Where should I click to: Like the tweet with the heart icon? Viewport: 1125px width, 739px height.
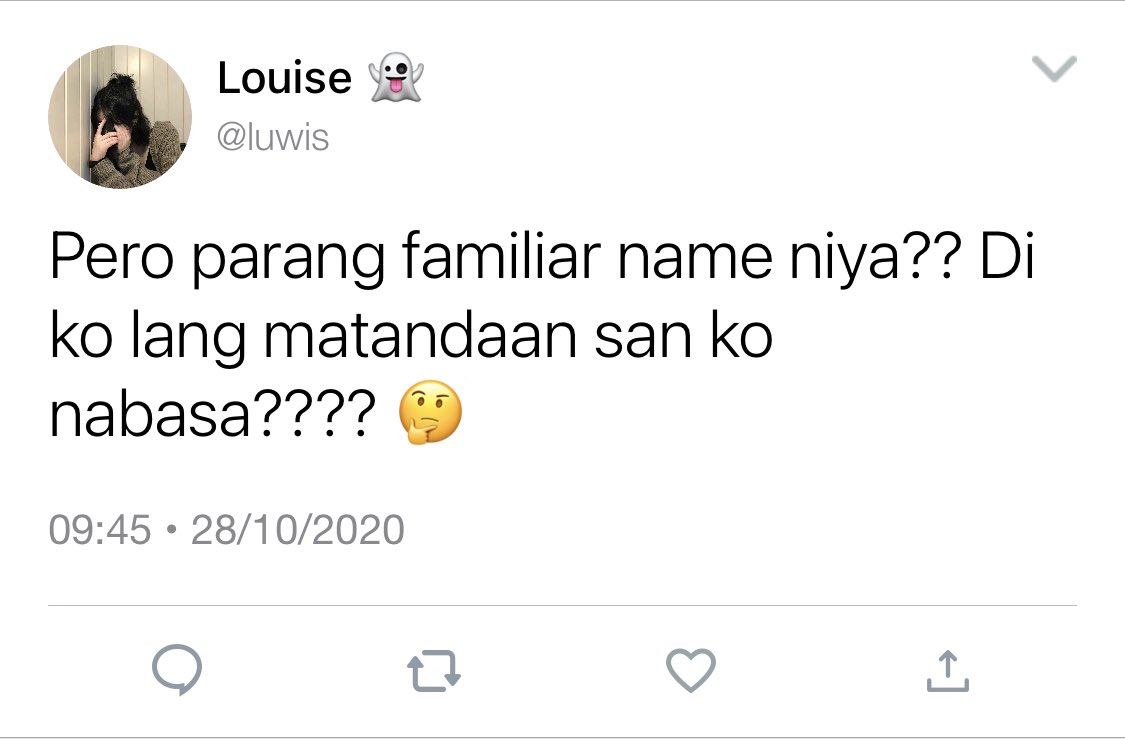tap(691, 670)
